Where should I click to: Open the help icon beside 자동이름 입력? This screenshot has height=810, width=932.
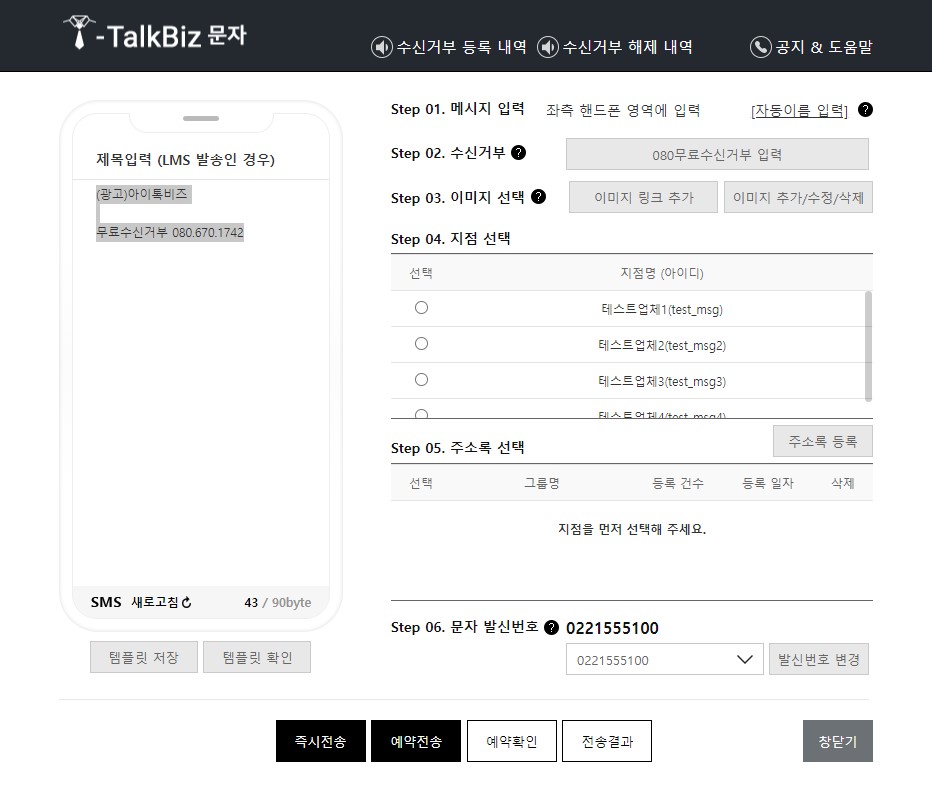(865, 110)
